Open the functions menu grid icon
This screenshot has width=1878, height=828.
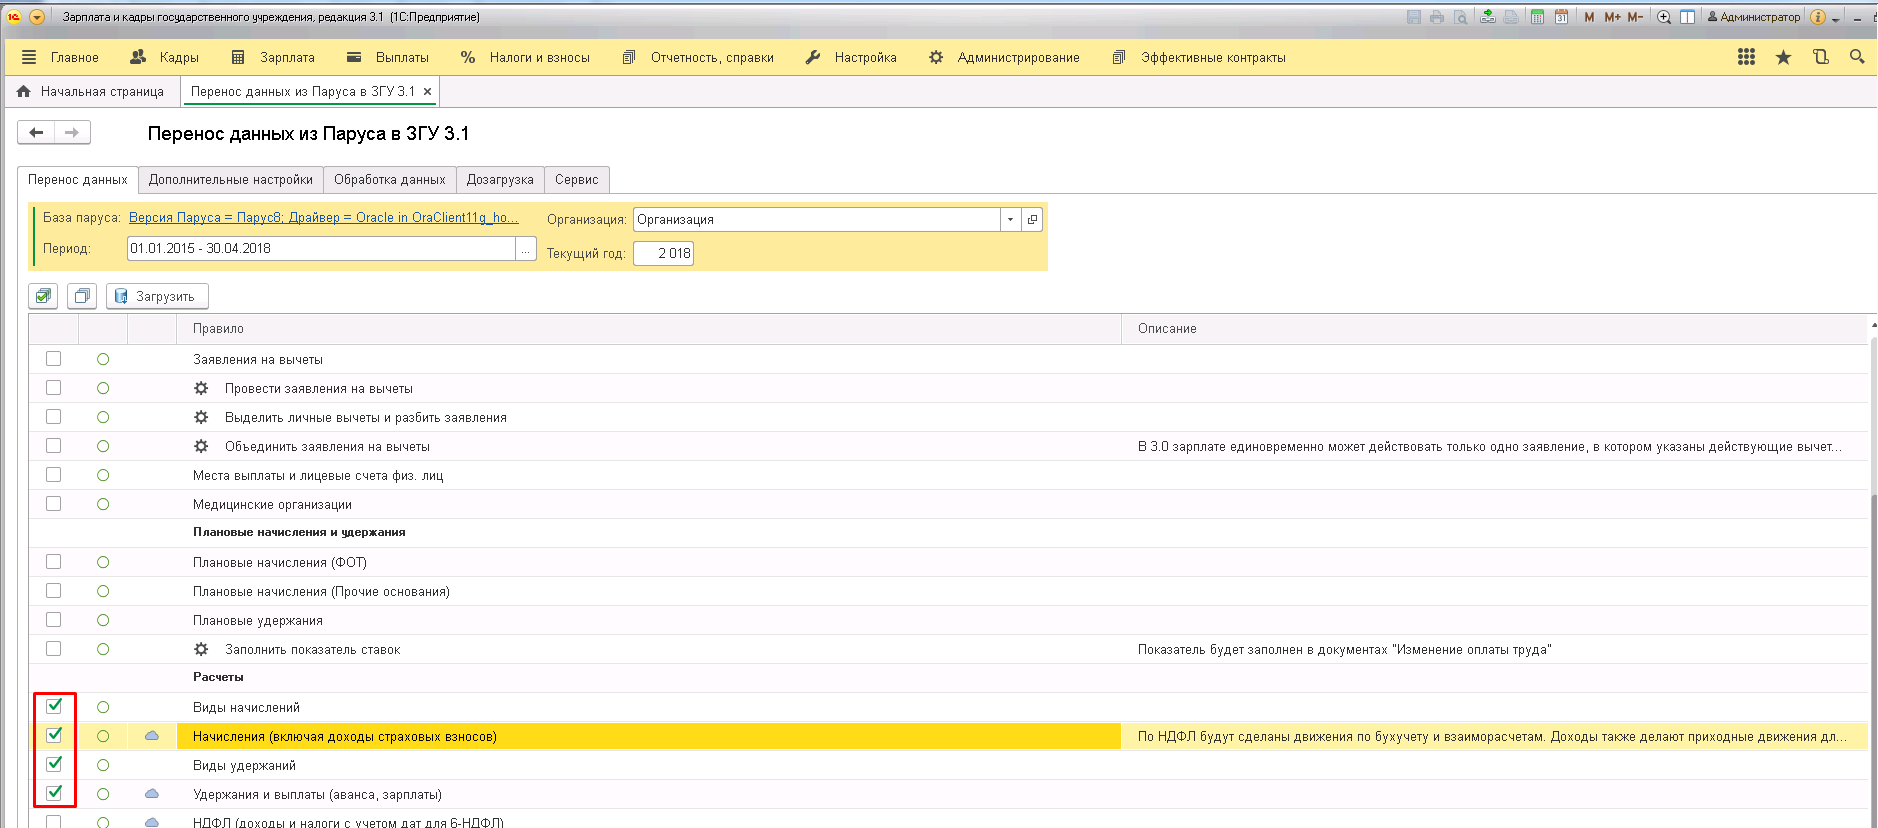point(1746,57)
